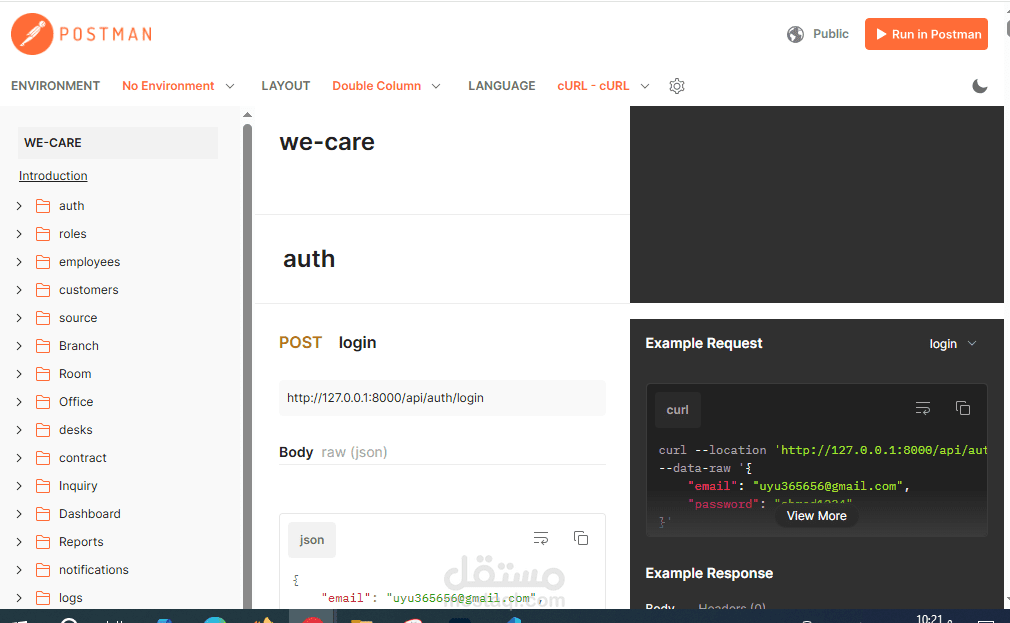The width and height of the screenshot is (1010, 623).
Task: Expand the roles folder chevron
Action: point(19,234)
